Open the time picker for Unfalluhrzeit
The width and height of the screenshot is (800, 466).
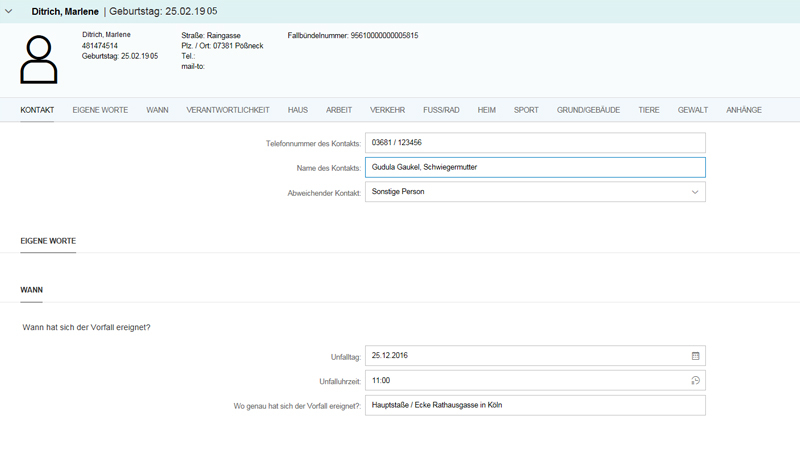pyautogui.click(x=695, y=381)
